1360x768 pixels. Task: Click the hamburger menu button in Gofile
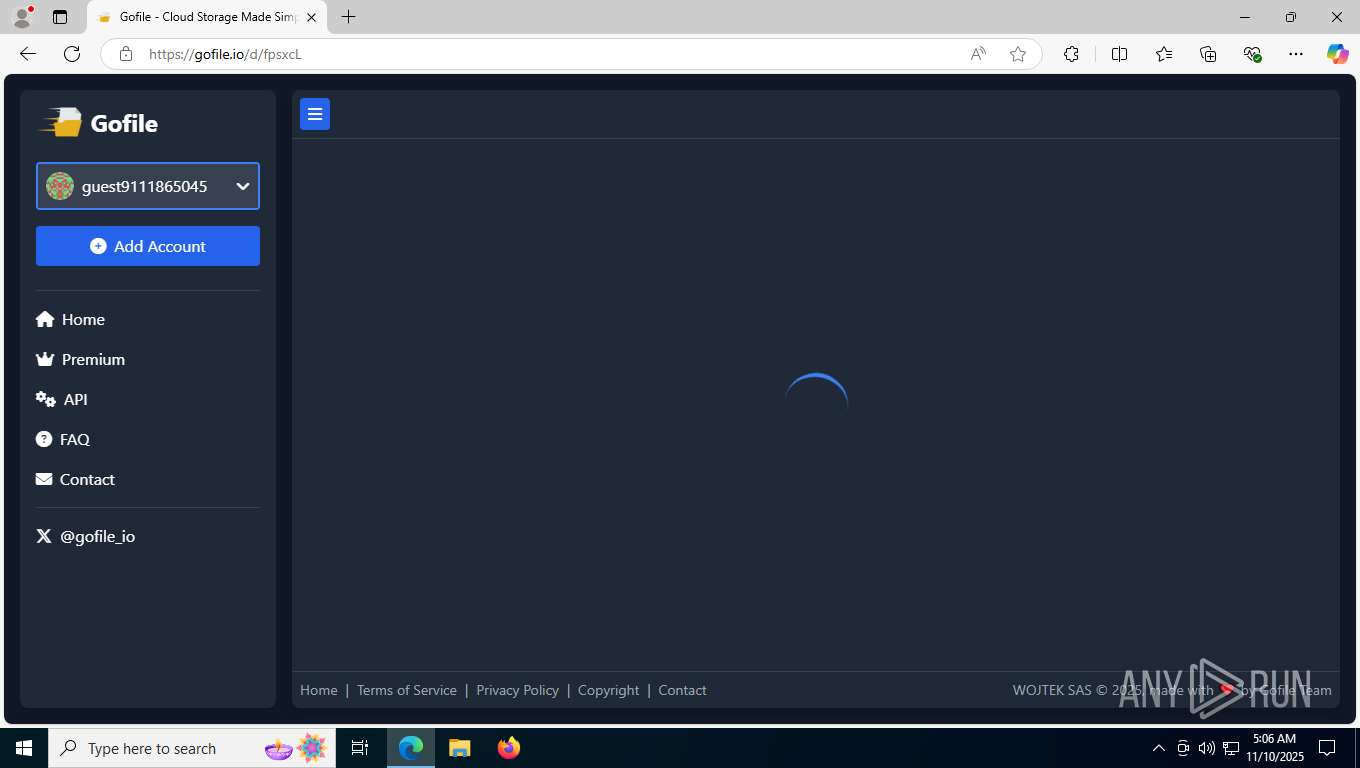[315, 114]
